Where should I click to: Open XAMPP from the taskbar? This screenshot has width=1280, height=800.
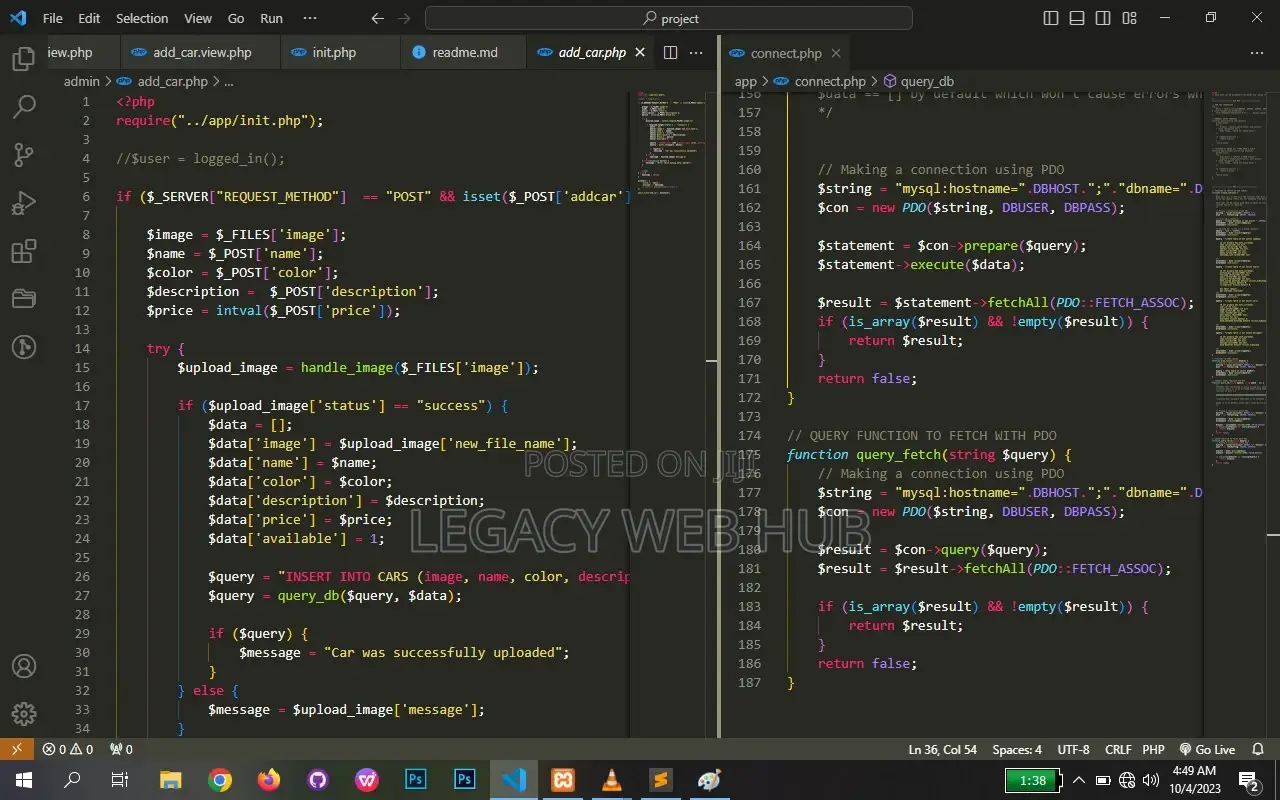point(563,780)
